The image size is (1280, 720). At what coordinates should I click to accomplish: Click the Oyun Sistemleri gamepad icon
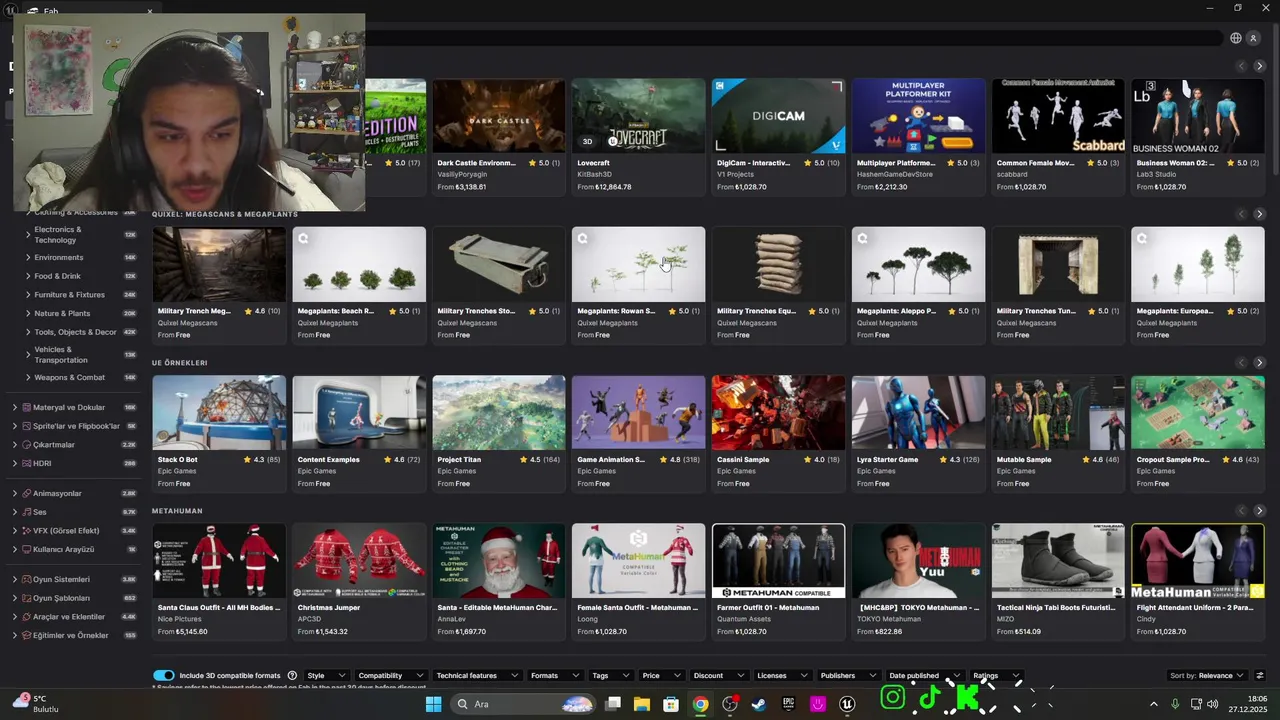(x=26, y=579)
